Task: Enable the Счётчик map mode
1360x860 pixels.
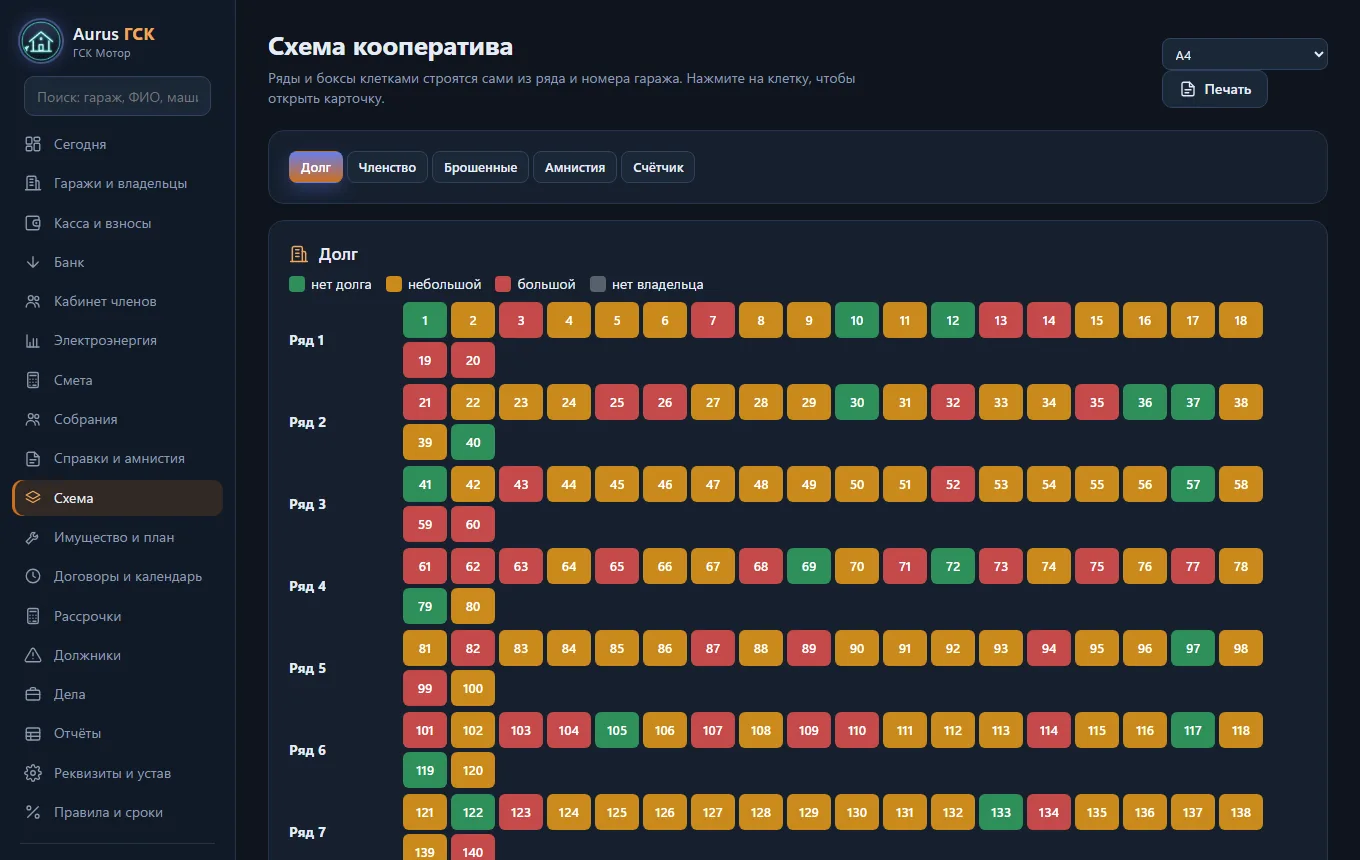Action: [658, 167]
